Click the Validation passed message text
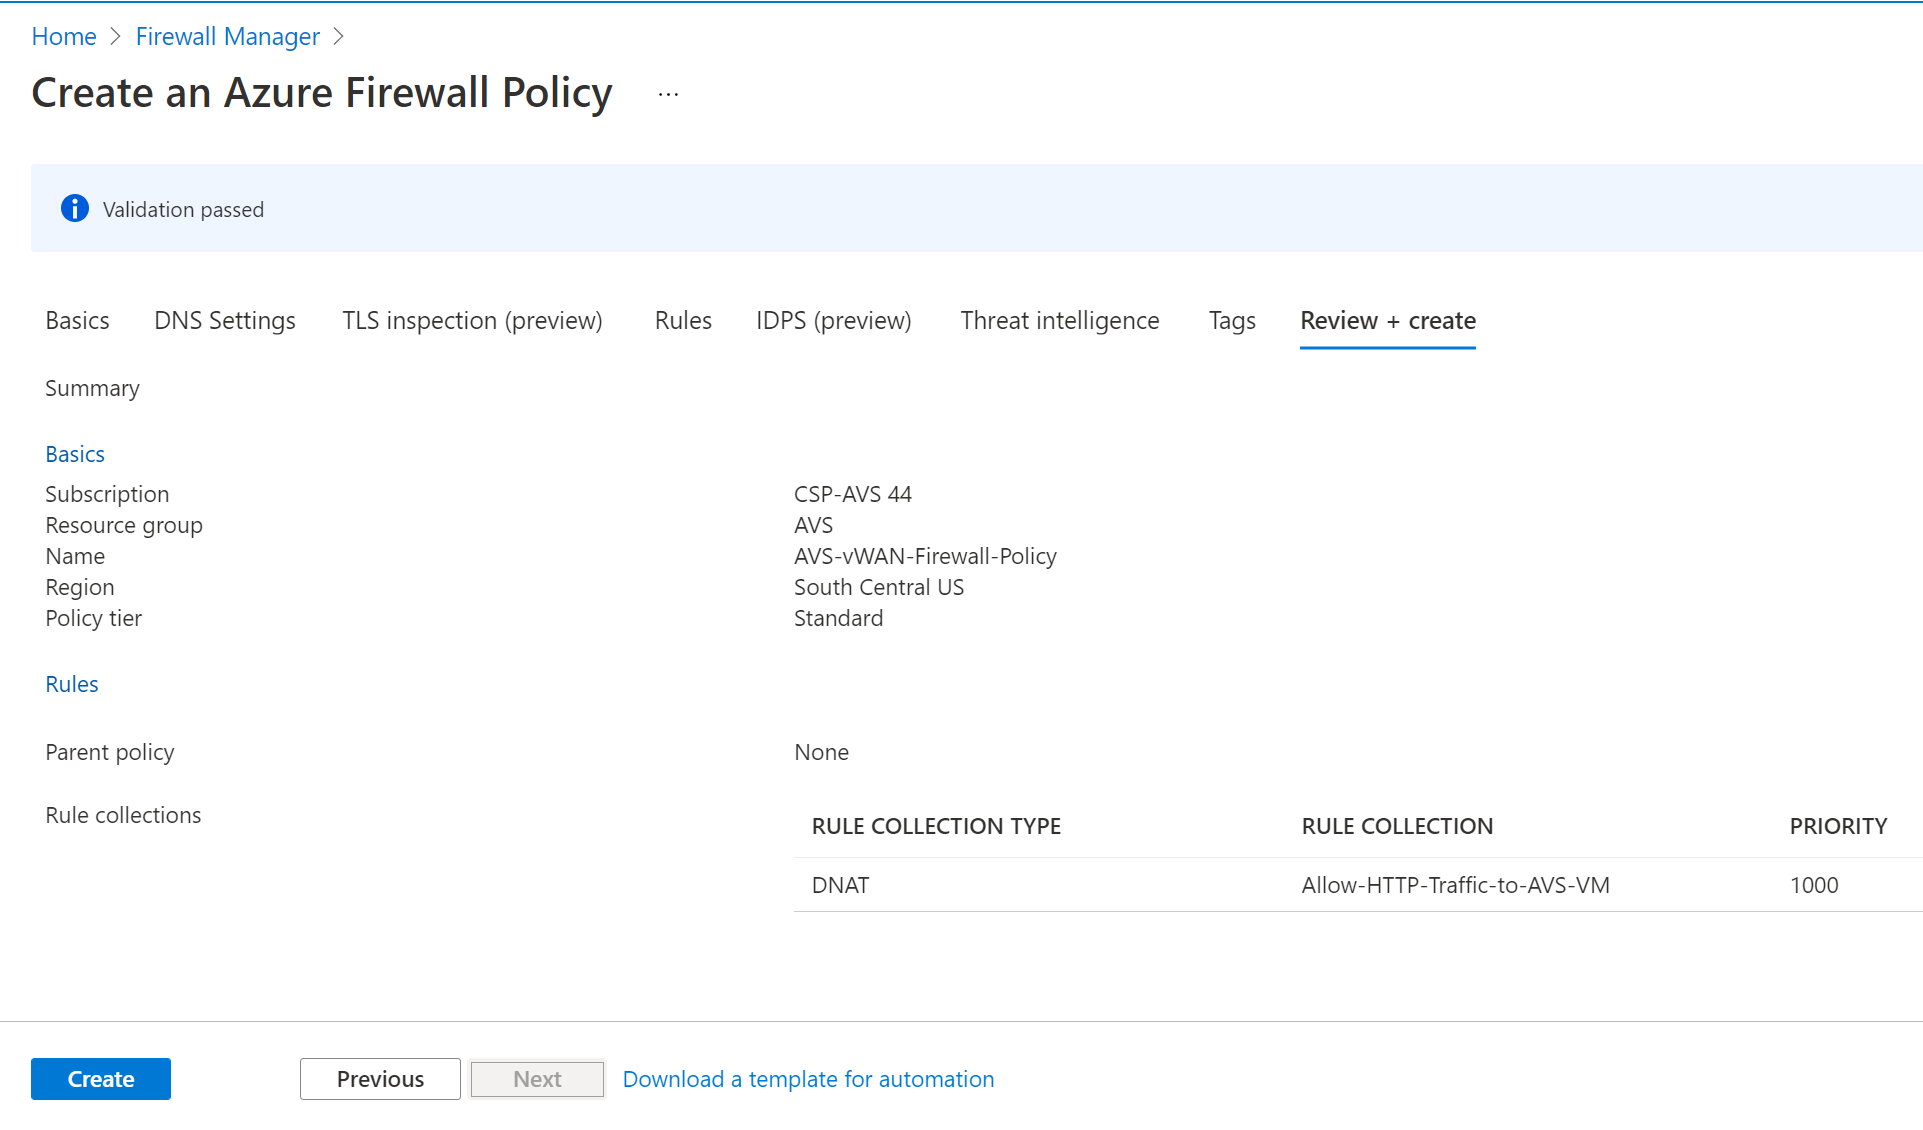The width and height of the screenshot is (1923, 1130). tap(183, 209)
